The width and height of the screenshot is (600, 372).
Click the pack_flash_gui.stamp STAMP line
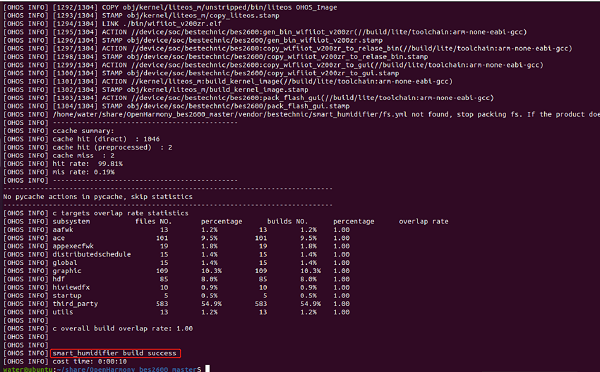[176, 106]
